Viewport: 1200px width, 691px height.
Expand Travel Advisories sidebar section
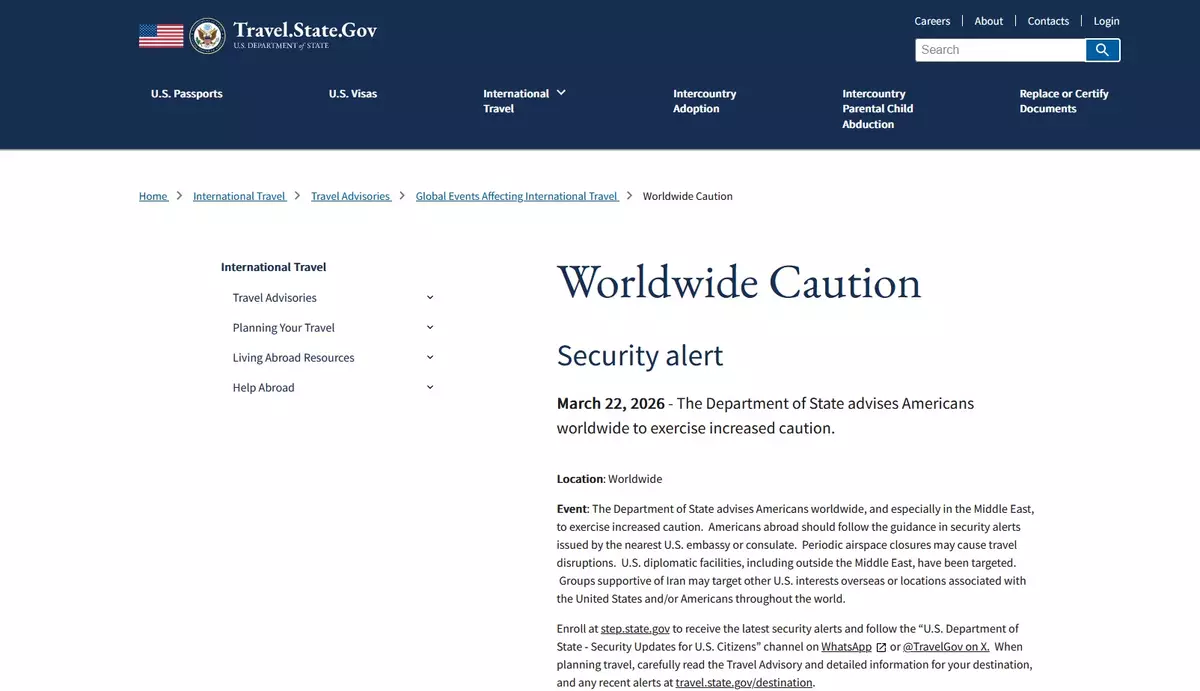click(x=430, y=298)
